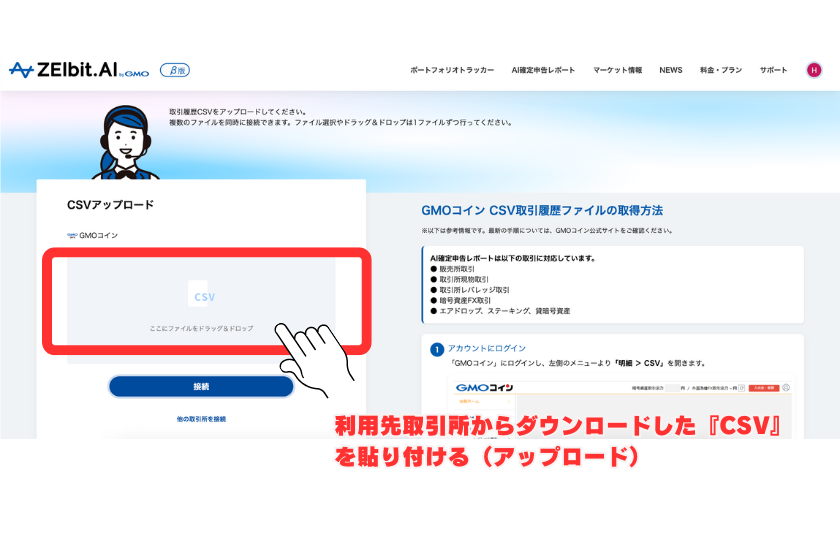Click 他の取引所を接続 link
This screenshot has width=840, height=560.
(201, 419)
